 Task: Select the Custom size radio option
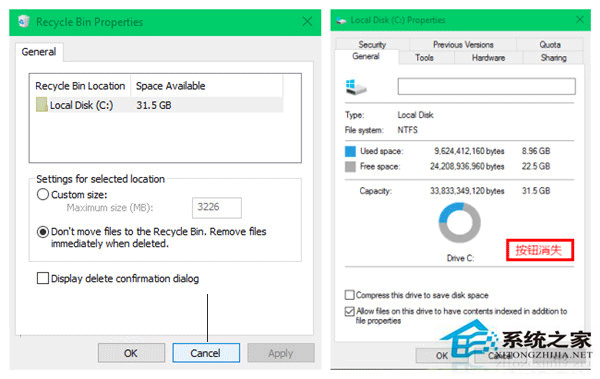coord(43,194)
